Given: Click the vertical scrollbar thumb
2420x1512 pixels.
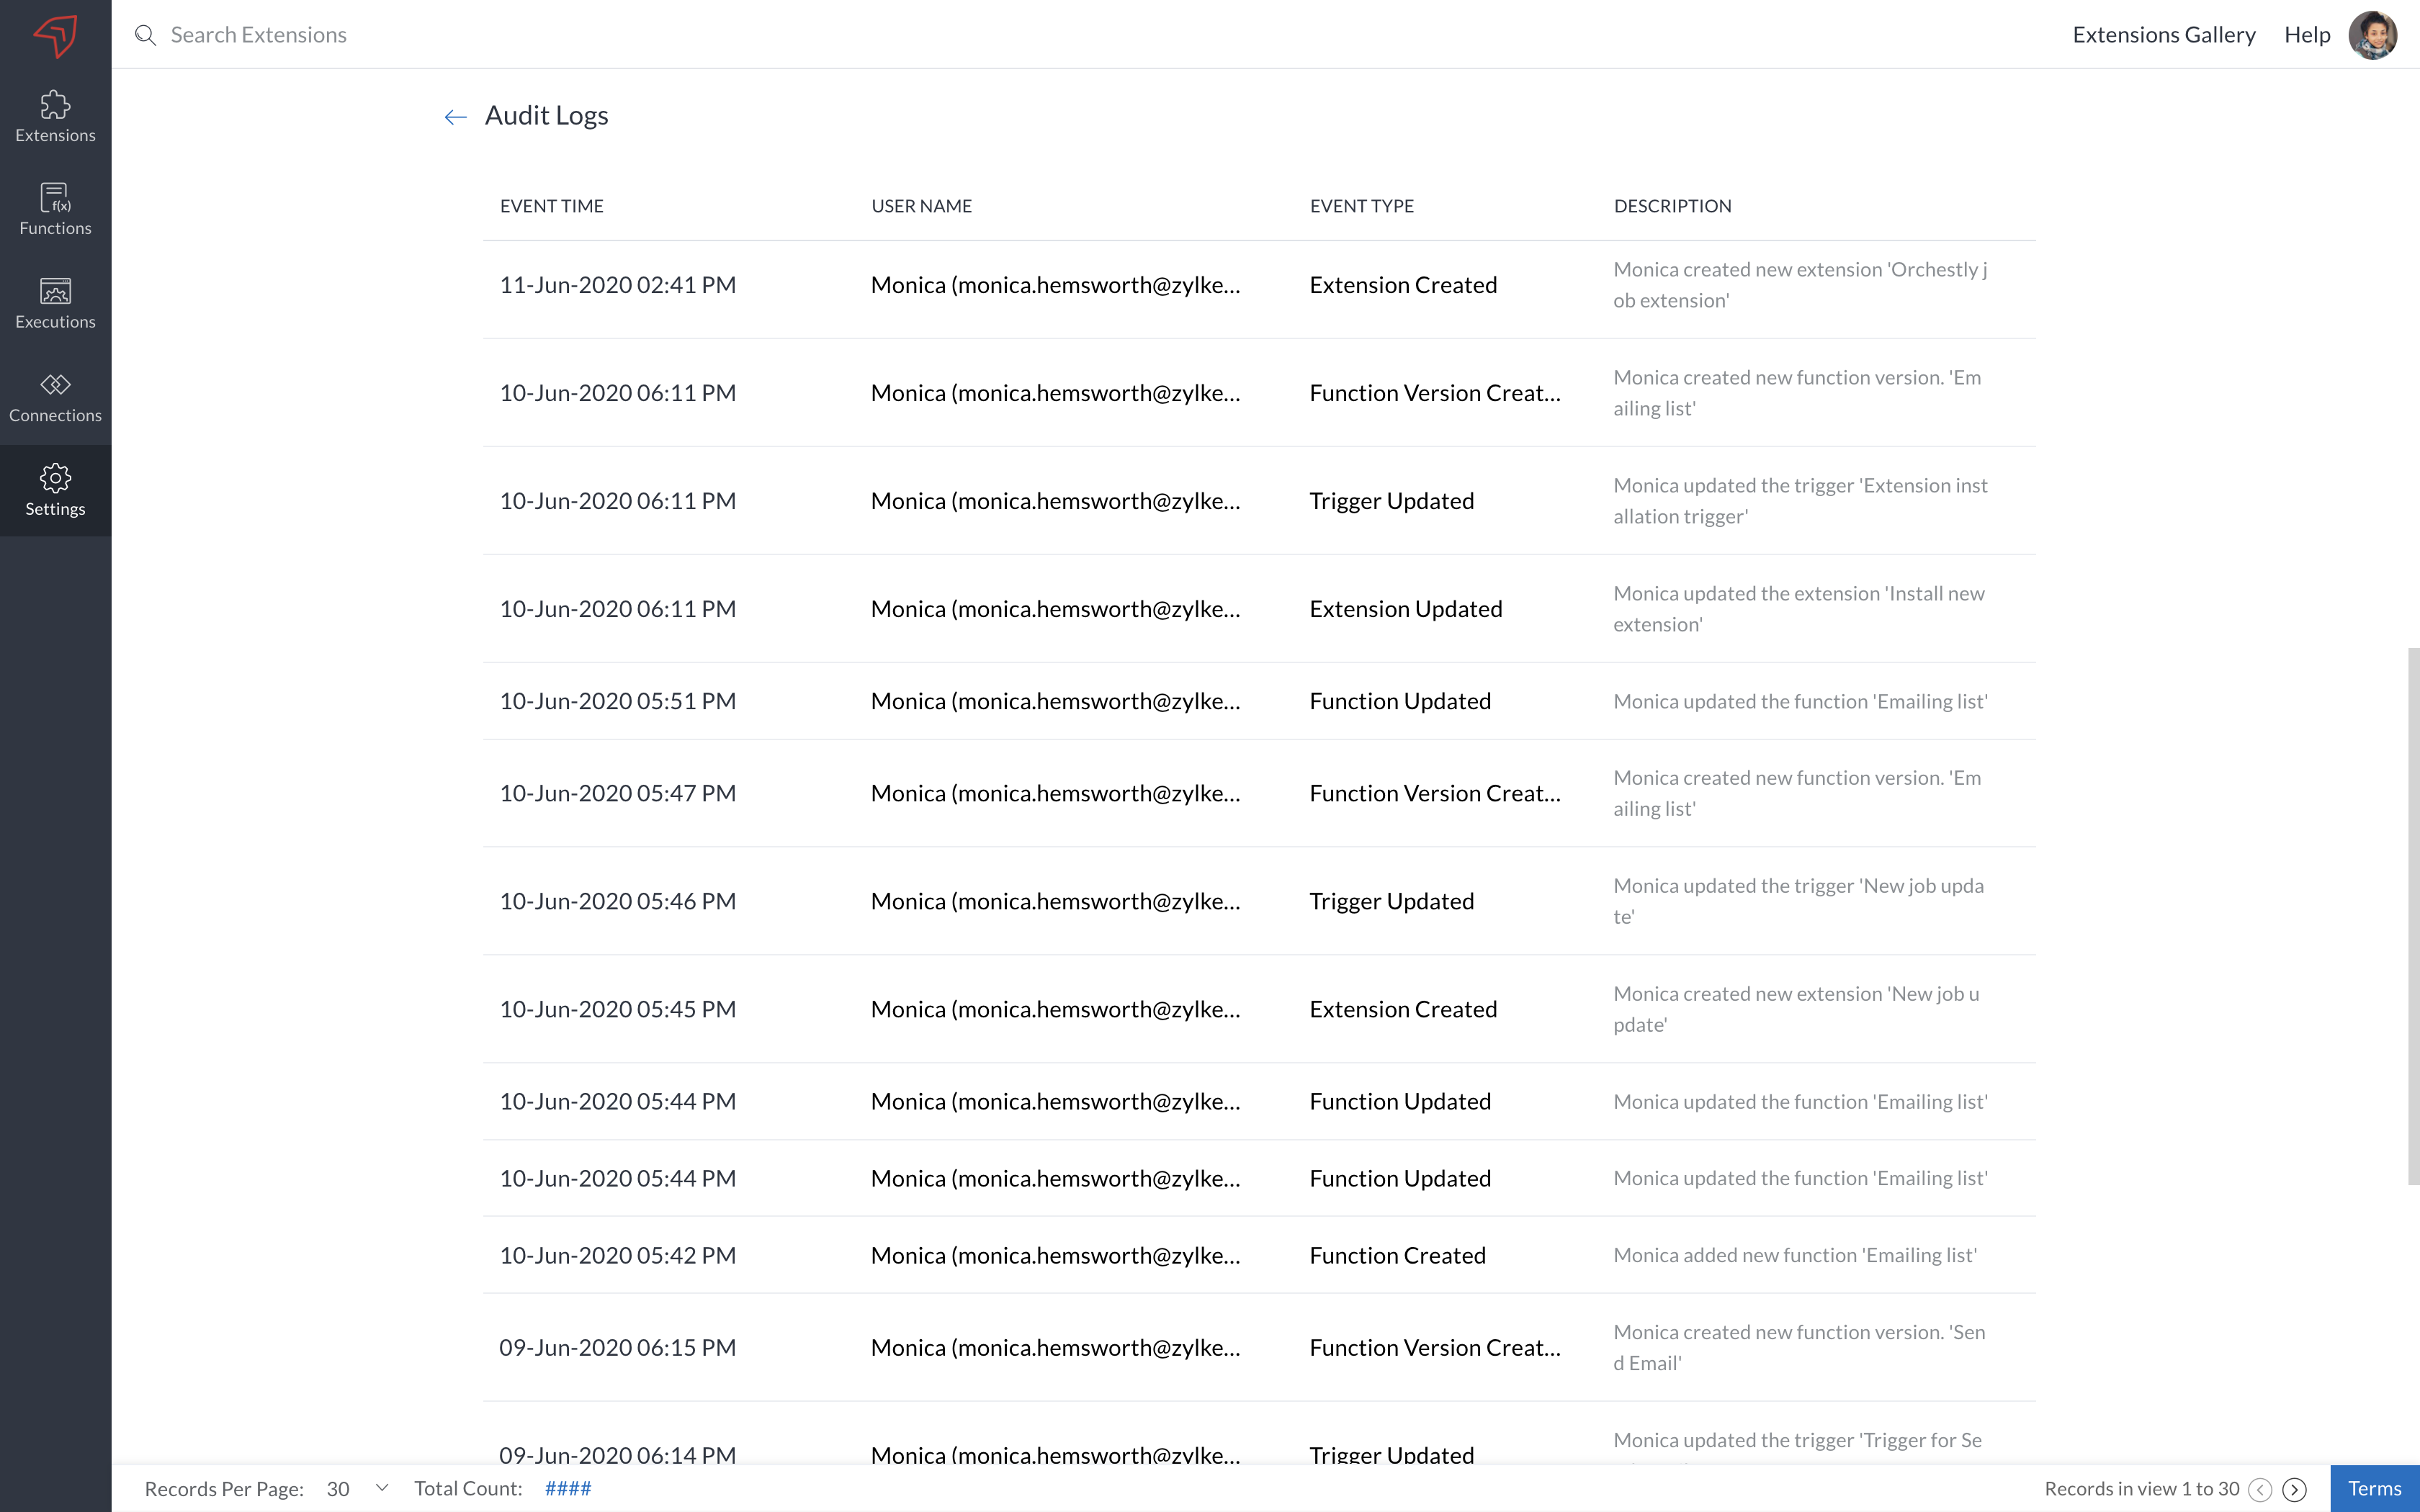Looking at the screenshot, I should click(2413, 915).
